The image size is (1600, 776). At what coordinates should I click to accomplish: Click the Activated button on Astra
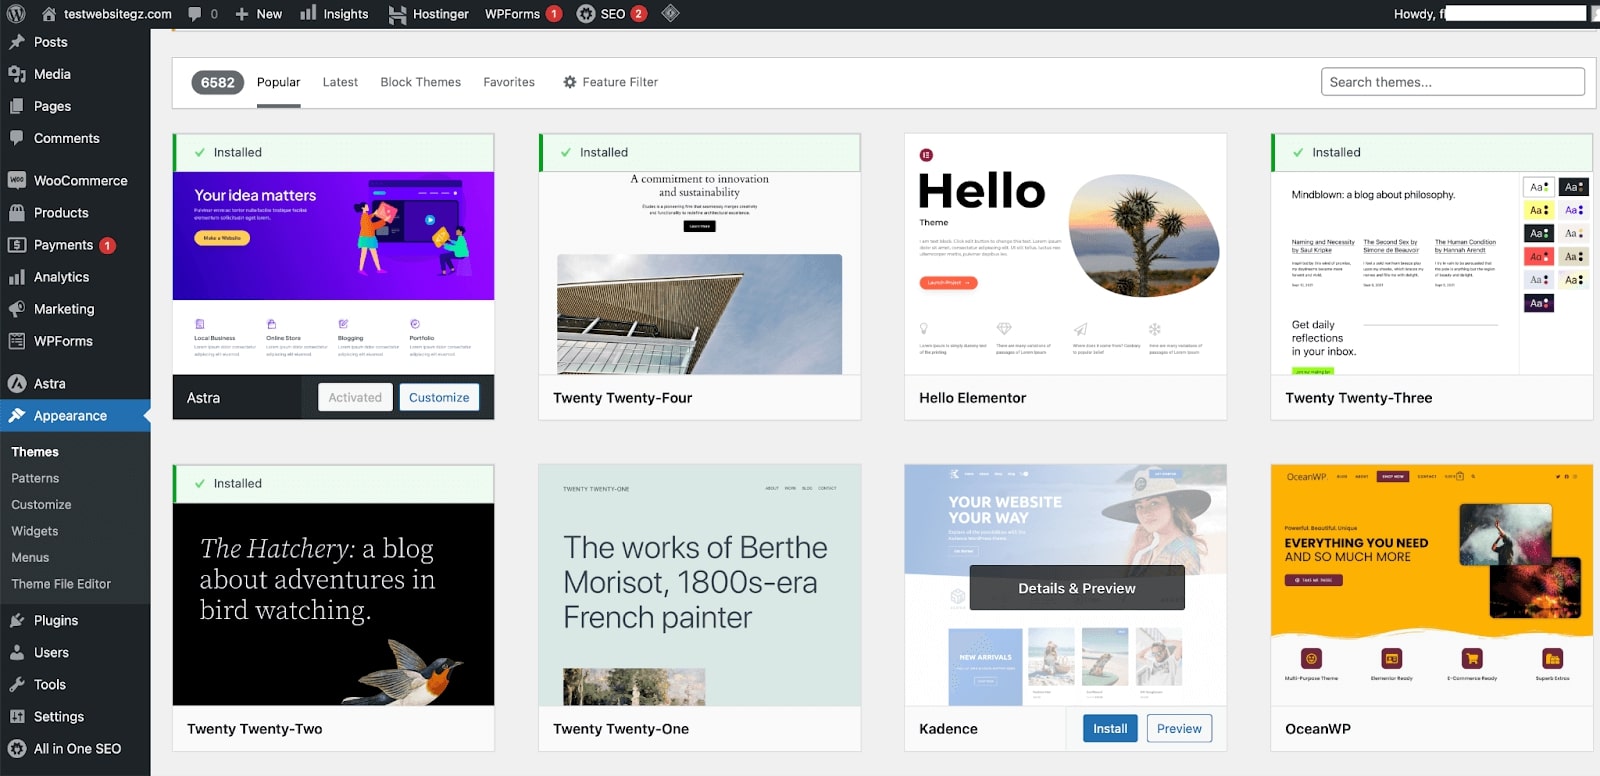355,397
